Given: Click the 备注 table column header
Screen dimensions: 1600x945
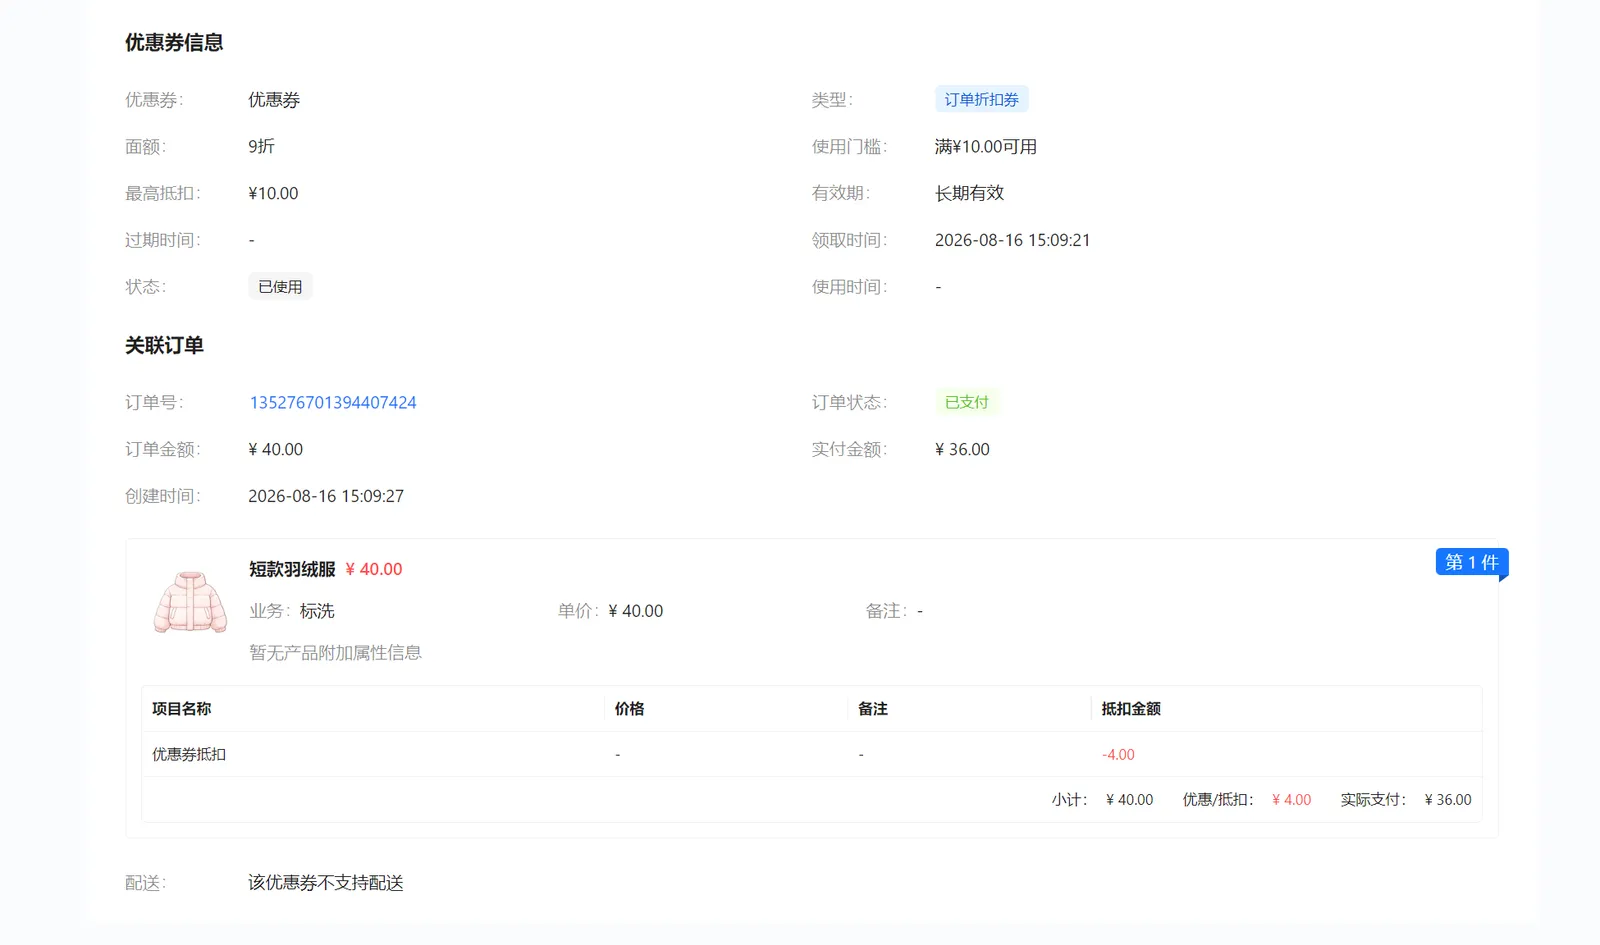Looking at the screenshot, I should pyautogui.click(x=872, y=708).
